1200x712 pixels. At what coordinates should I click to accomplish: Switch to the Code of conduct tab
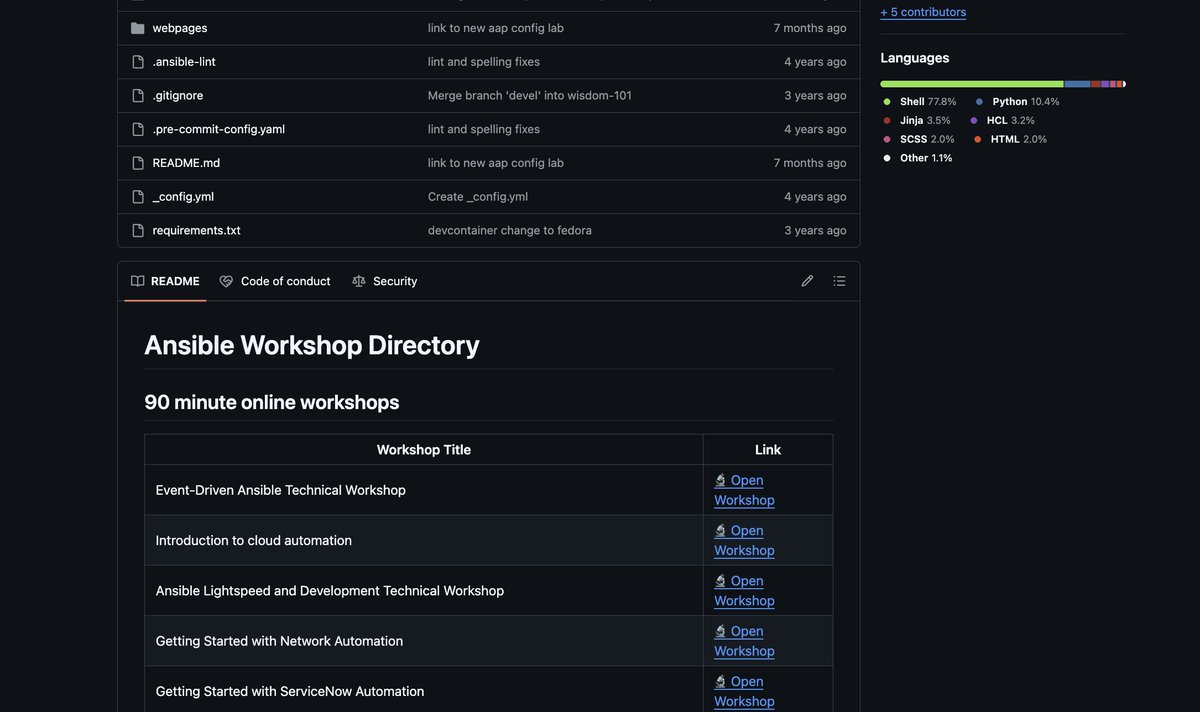[x=285, y=279]
